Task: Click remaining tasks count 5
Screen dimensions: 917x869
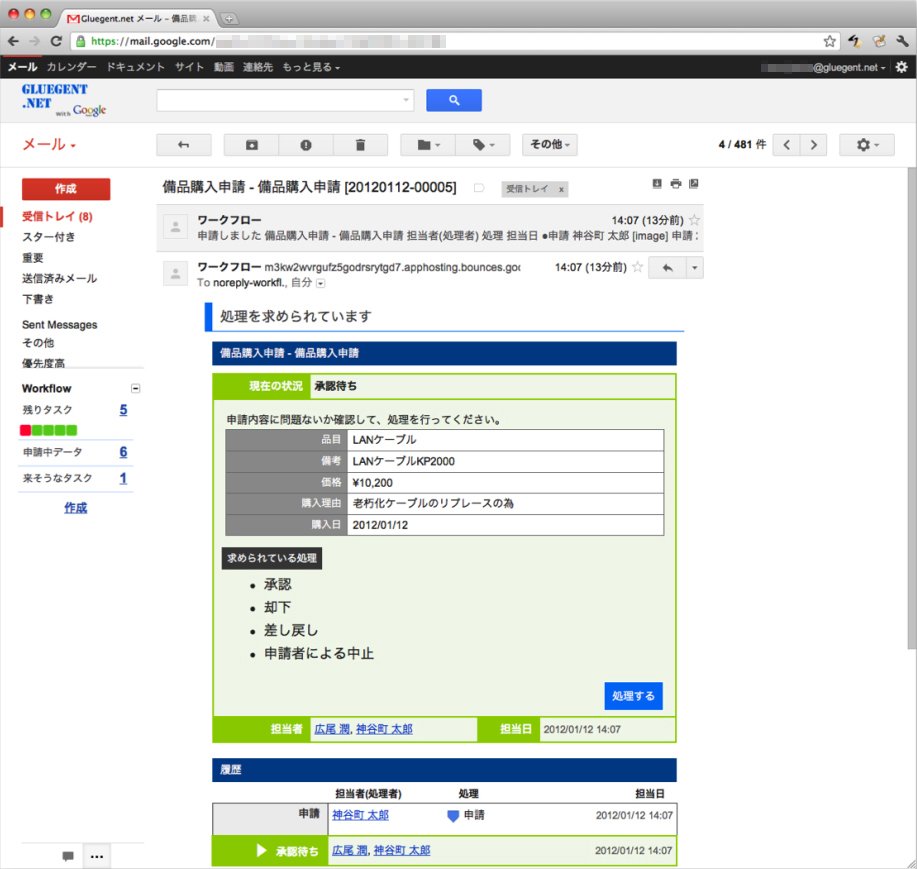Action: [123, 410]
